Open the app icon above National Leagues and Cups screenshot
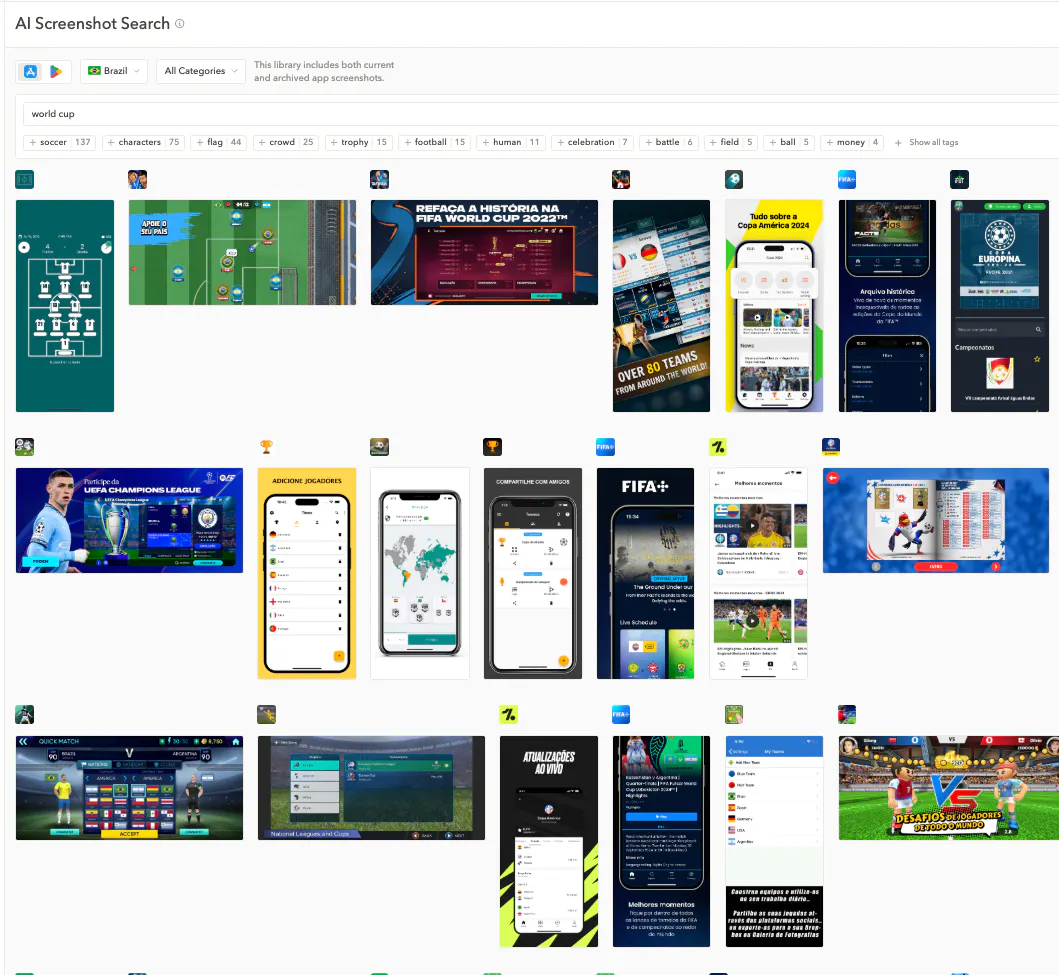 pos(266,714)
